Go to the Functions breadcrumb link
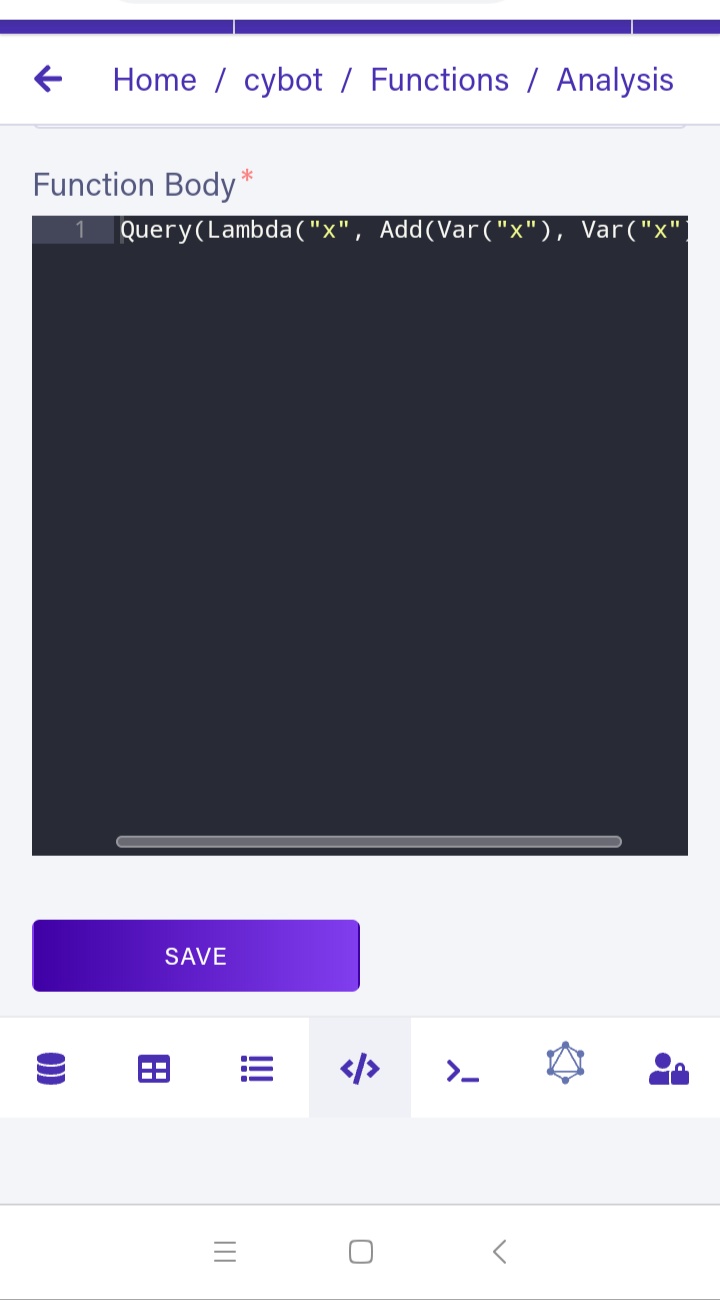 tap(440, 80)
